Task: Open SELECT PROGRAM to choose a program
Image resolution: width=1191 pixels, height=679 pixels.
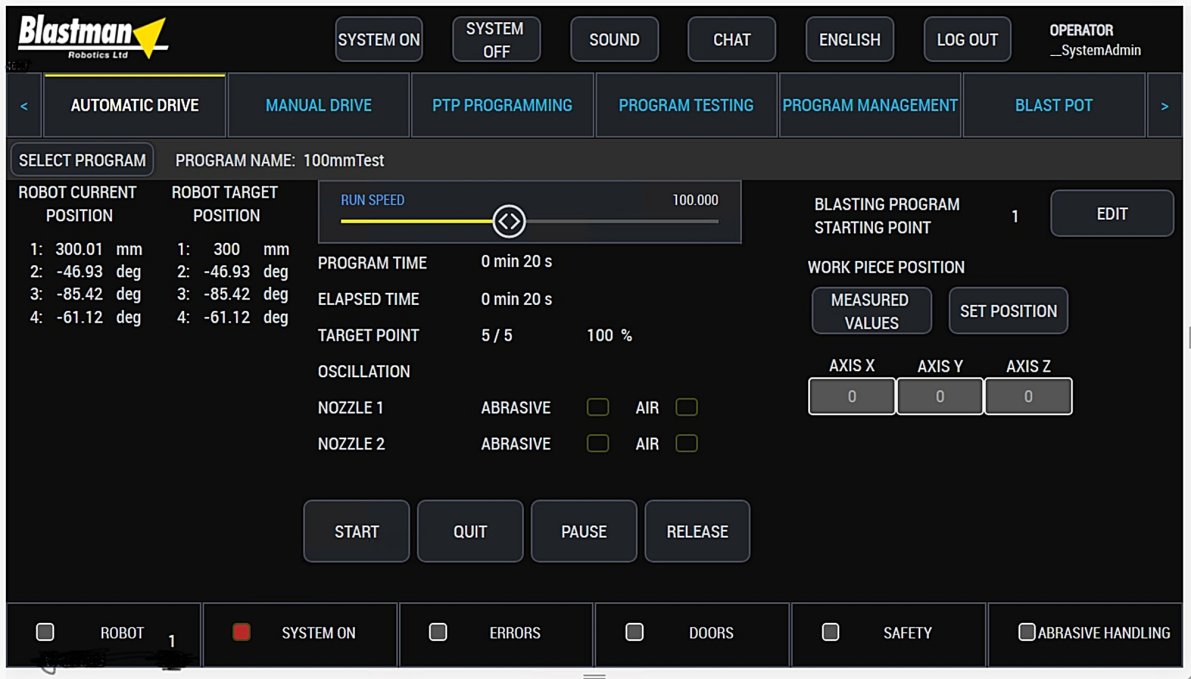Action: (x=81, y=159)
